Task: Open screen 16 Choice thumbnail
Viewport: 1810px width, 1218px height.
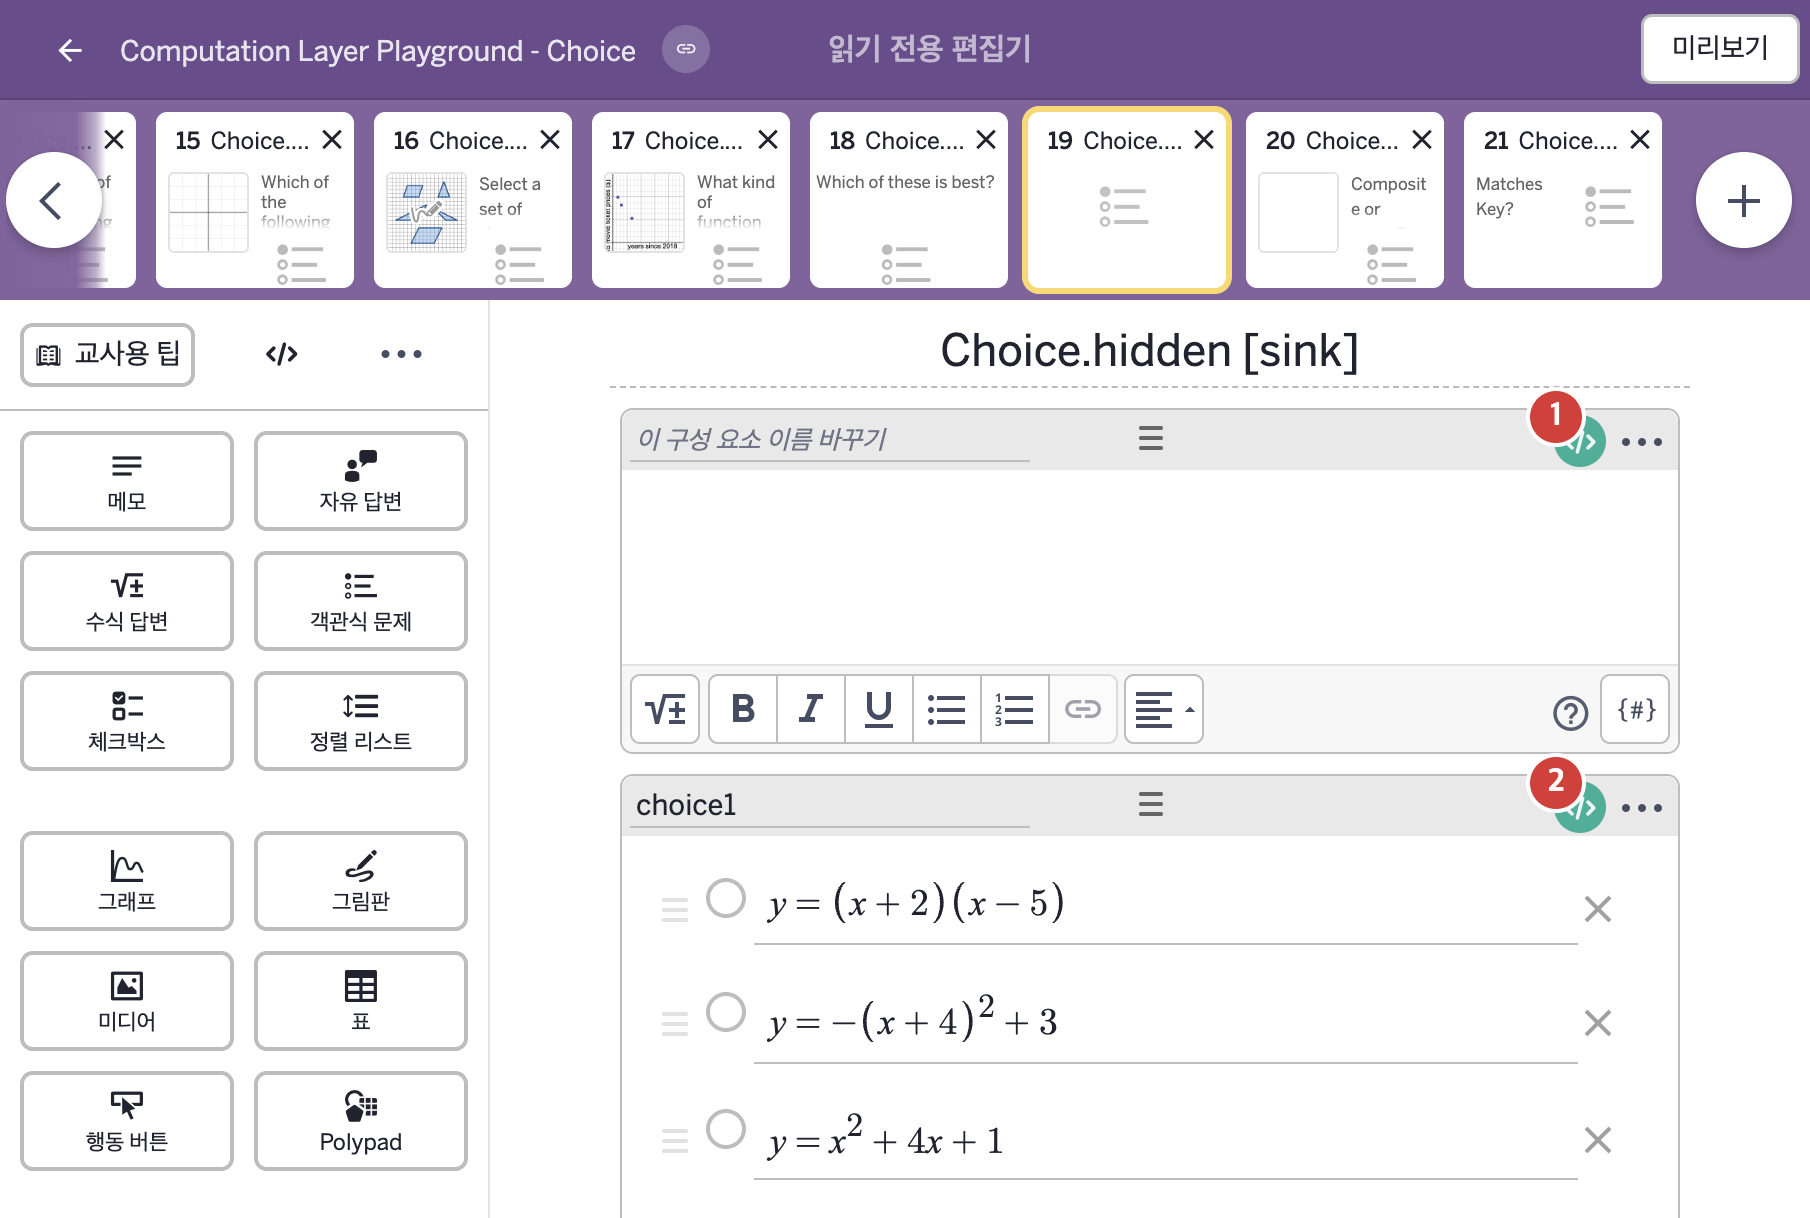Action: coord(473,200)
